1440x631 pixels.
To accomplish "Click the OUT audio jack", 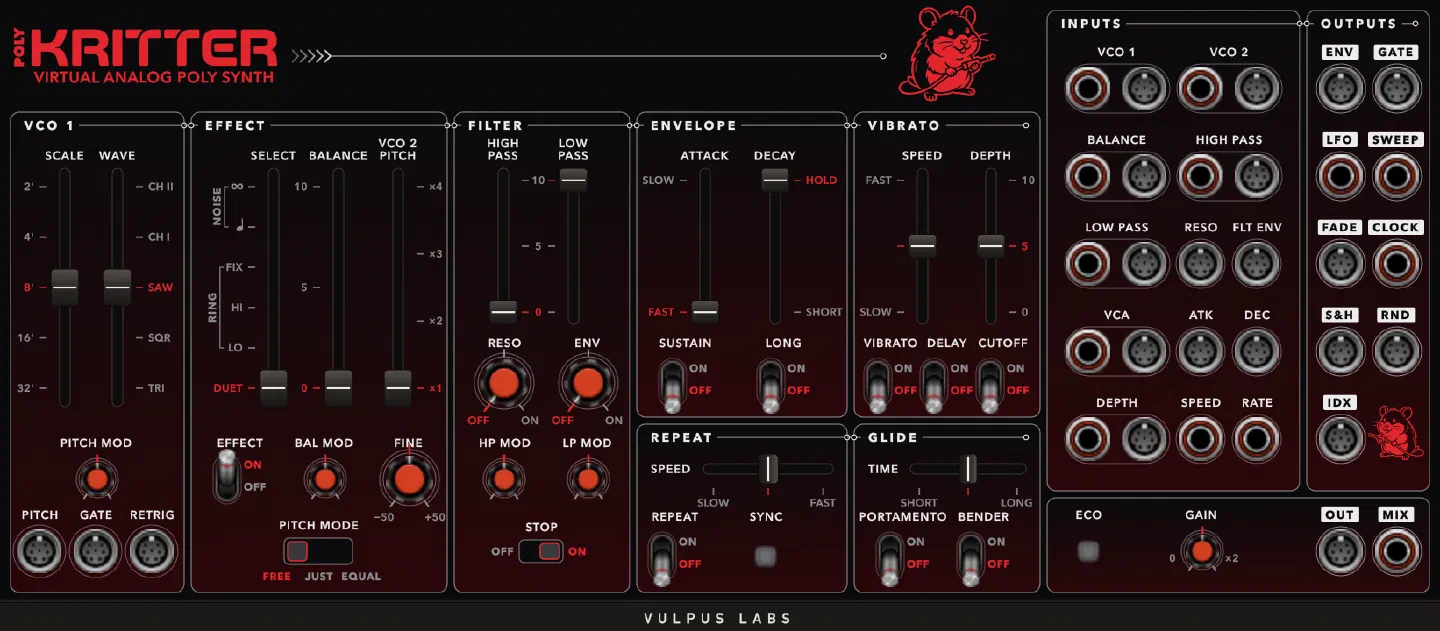I will [1340, 552].
